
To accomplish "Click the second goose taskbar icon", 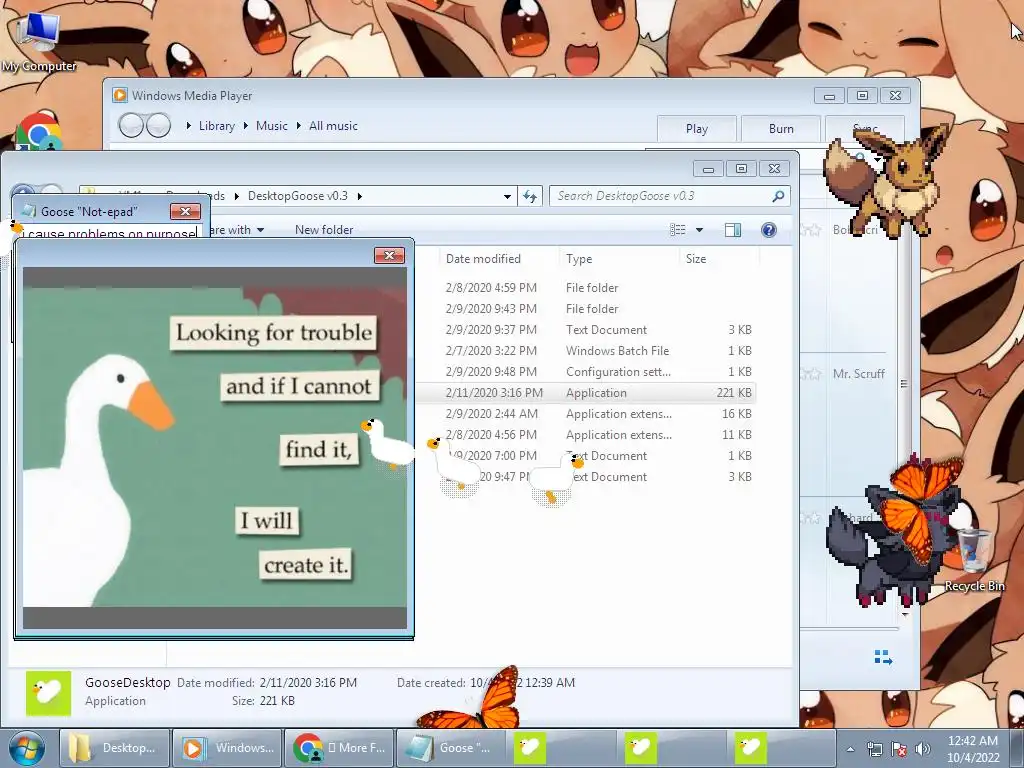I will [641, 748].
